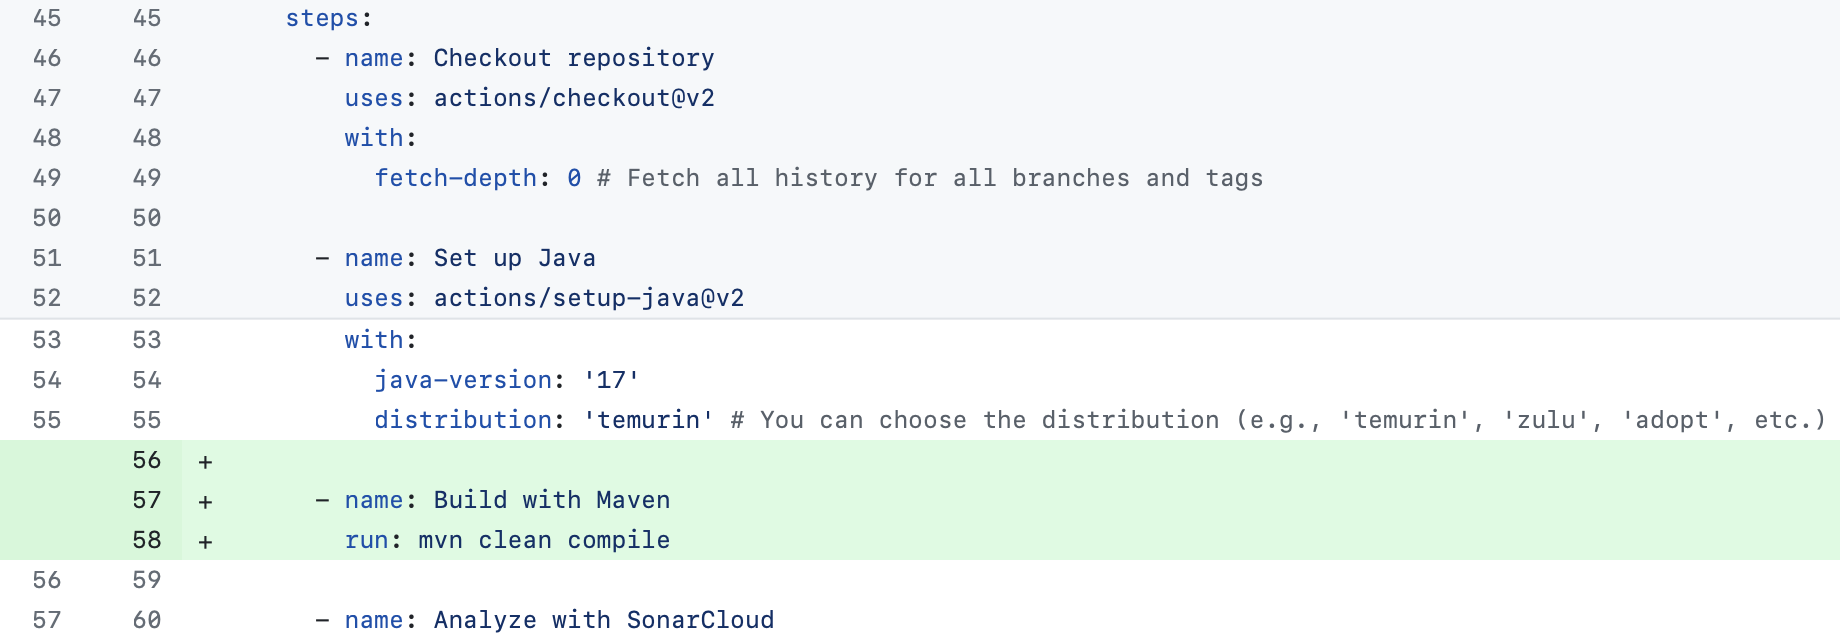Click the "actions/checkout@v2" uses value
Image resolution: width=1840 pixels, height=644 pixels.
tap(573, 99)
